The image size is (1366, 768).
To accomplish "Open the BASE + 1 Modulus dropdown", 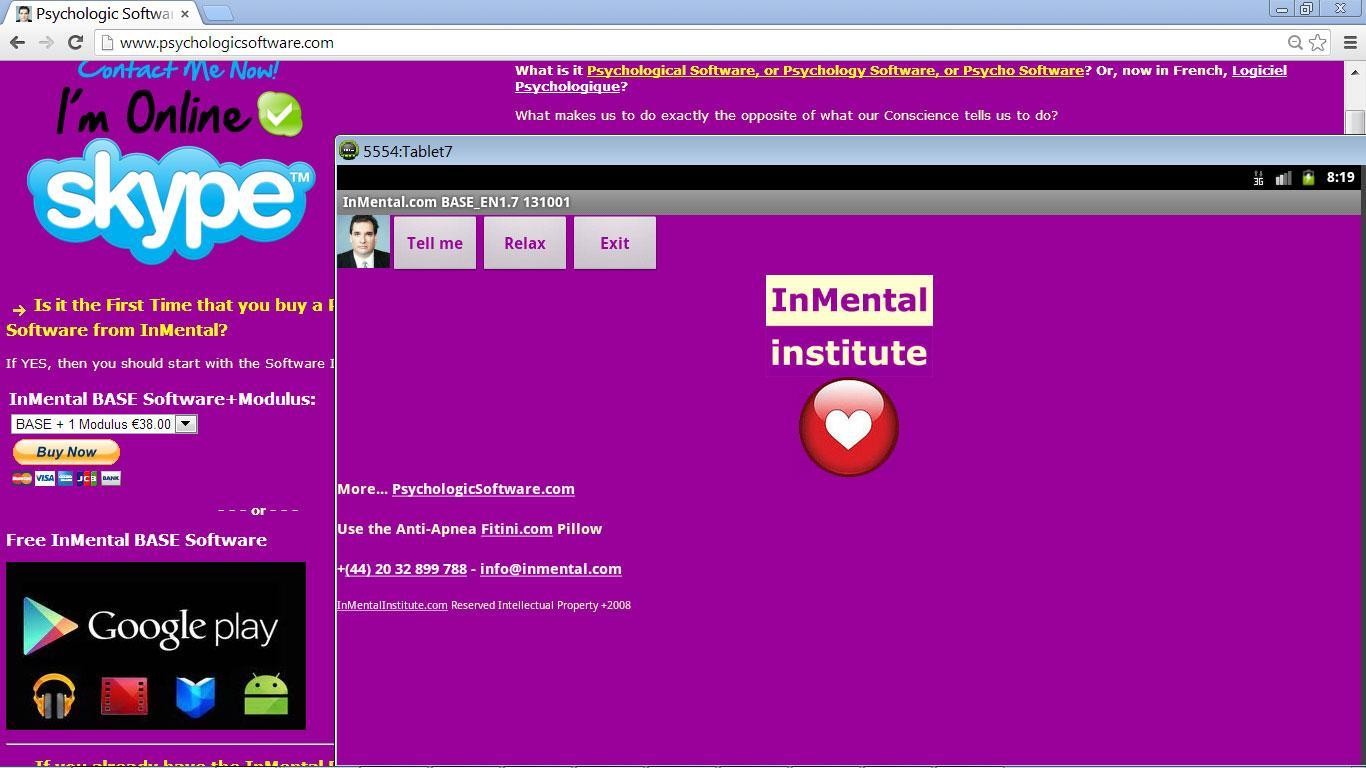I will pyautogui.click(x=104, y=424).
